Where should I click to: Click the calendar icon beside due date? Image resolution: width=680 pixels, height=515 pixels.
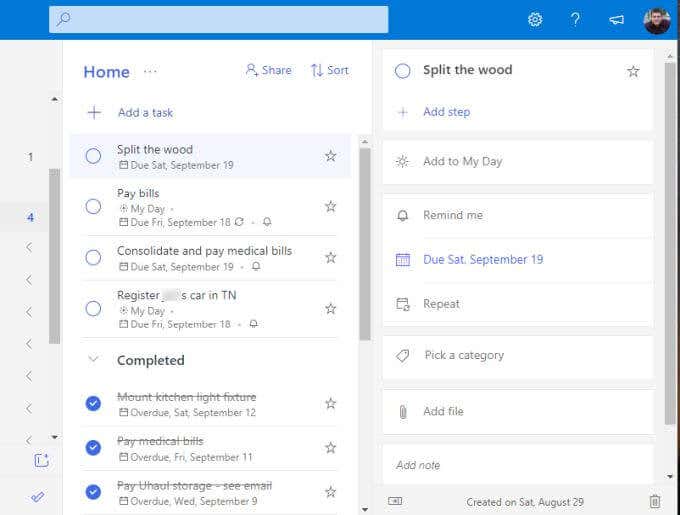click(x=402, y=260)
